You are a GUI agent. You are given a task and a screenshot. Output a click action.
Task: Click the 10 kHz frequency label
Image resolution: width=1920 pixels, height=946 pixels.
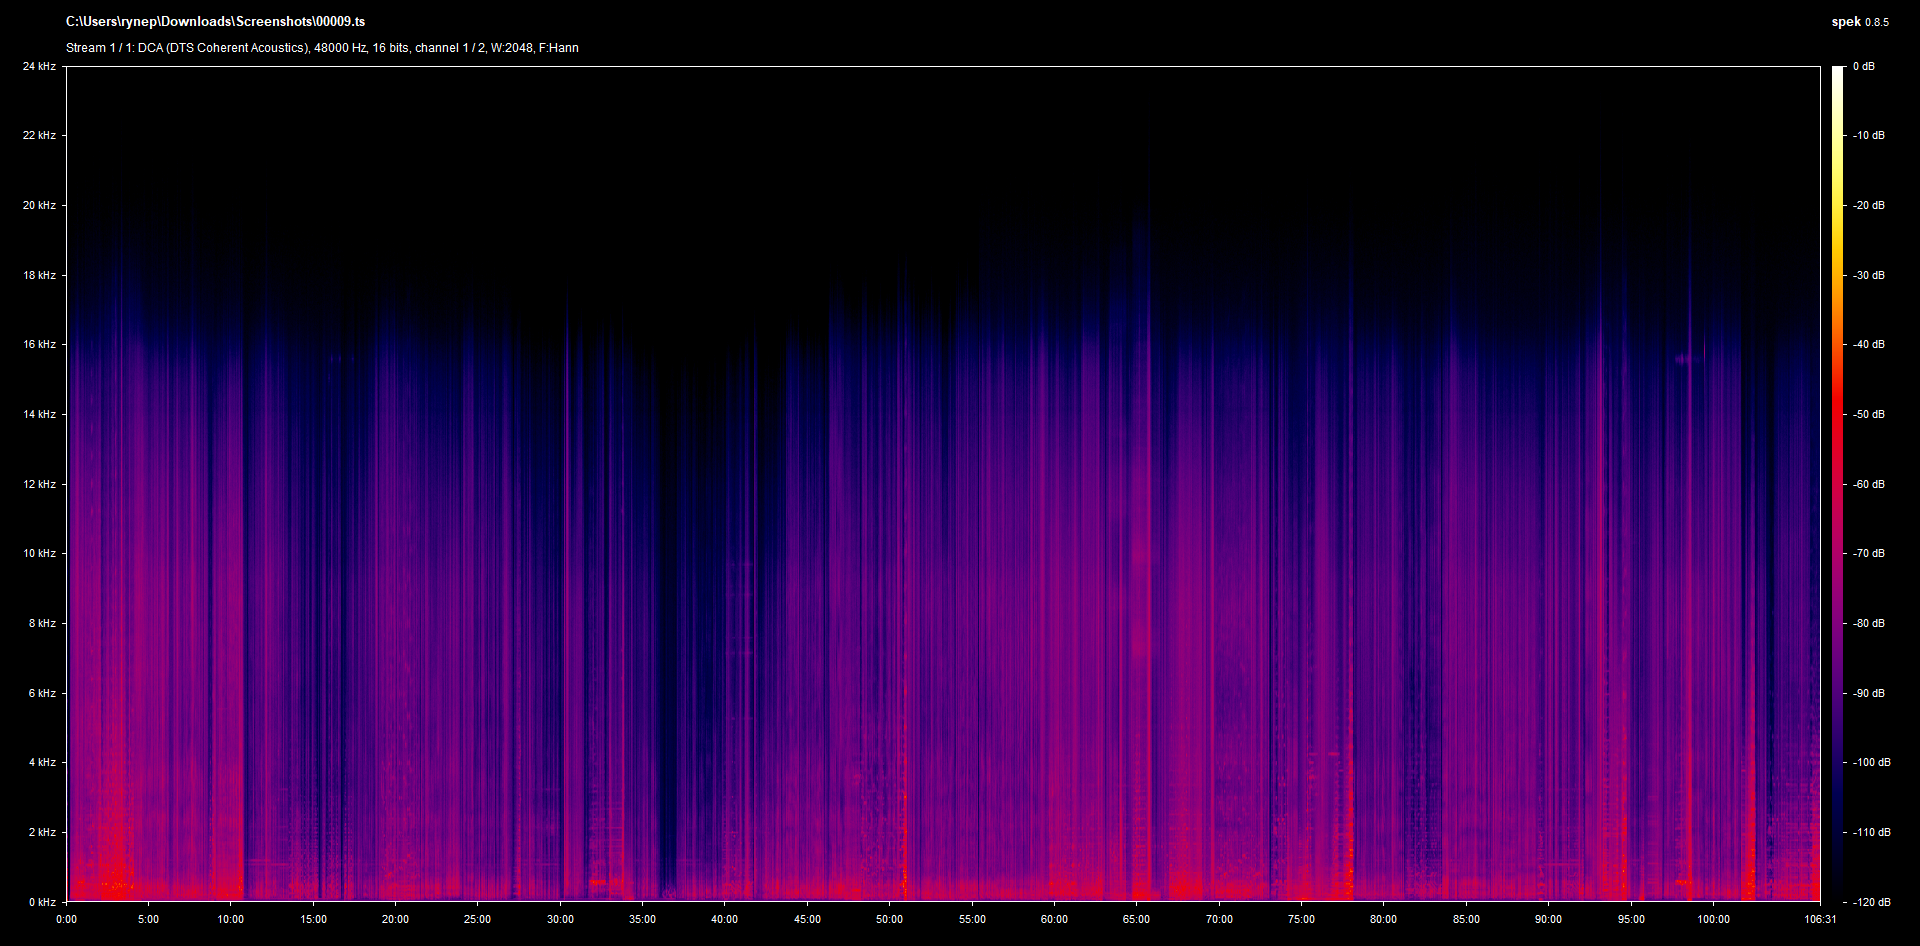(40, 553)
